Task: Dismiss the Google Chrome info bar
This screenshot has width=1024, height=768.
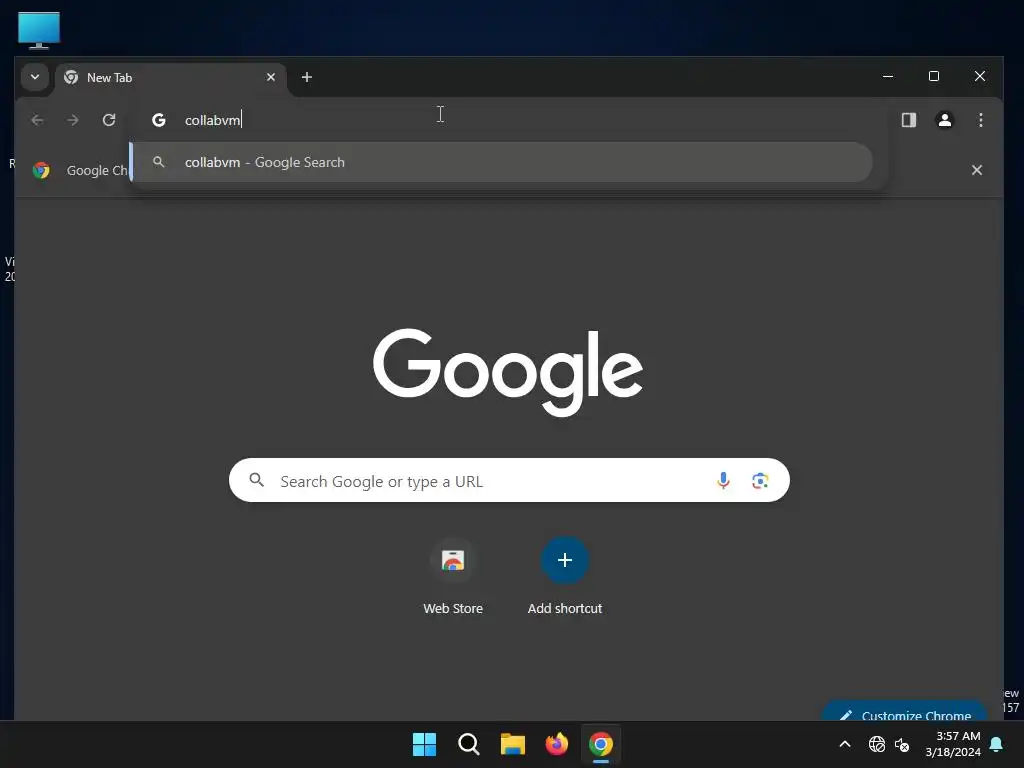Action: coord(976,170)
